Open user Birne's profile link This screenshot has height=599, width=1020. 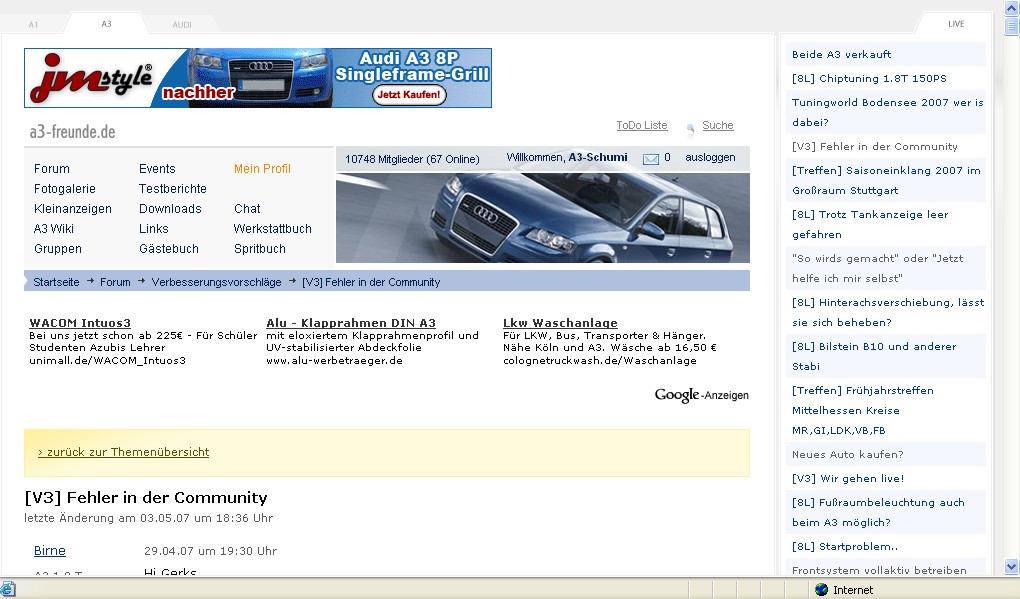pos(49,550)
